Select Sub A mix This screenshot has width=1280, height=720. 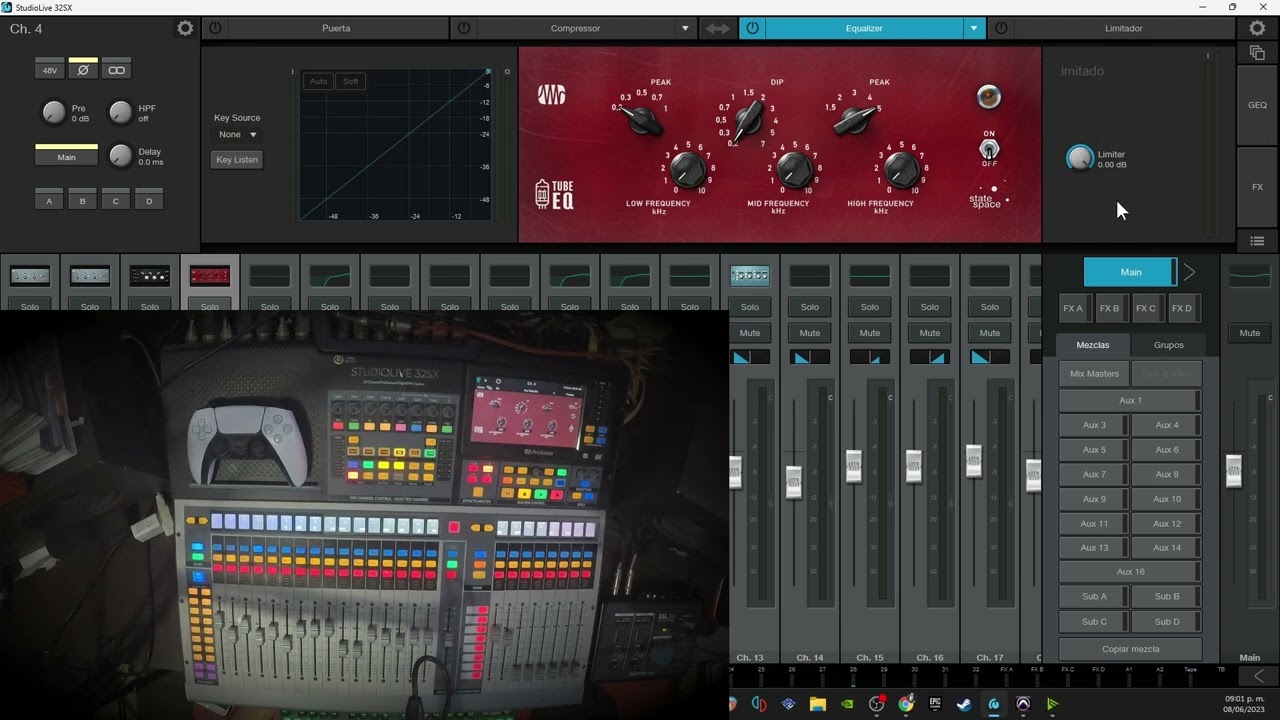point(1094,597)
